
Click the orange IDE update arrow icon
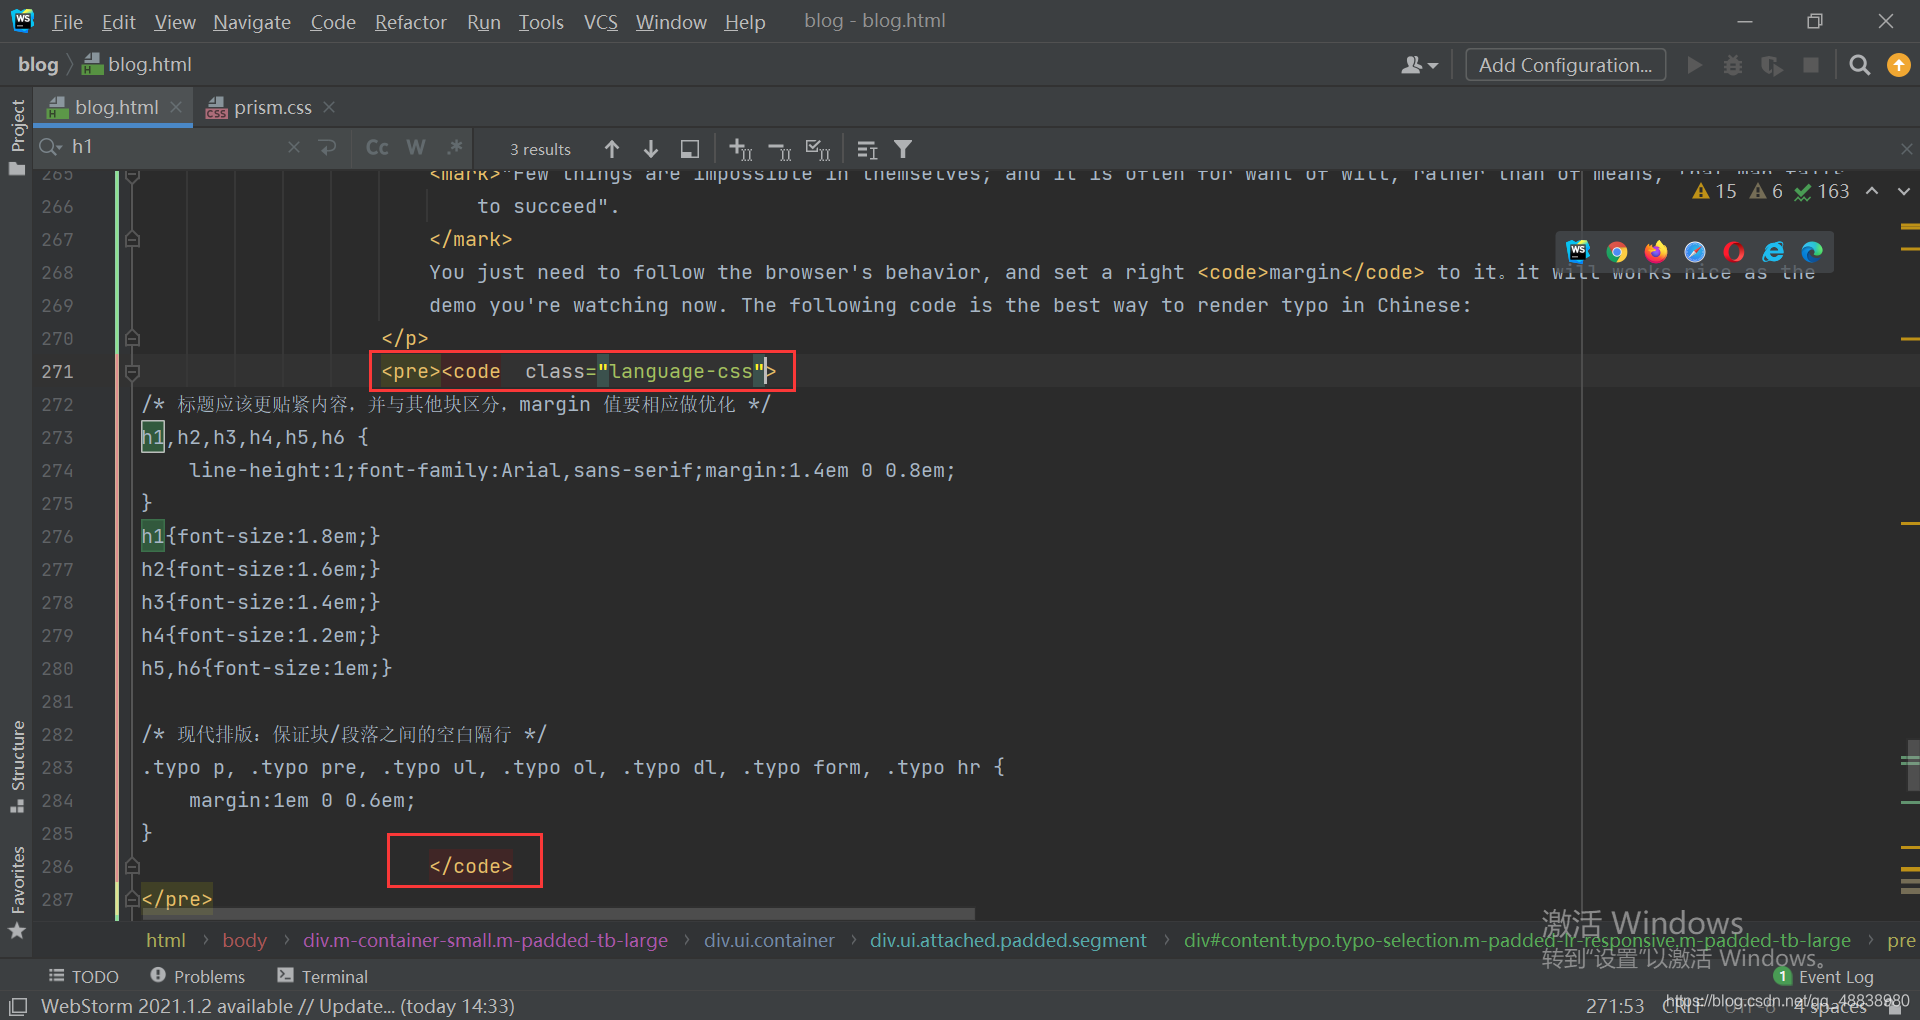[x=1898, y=65]
